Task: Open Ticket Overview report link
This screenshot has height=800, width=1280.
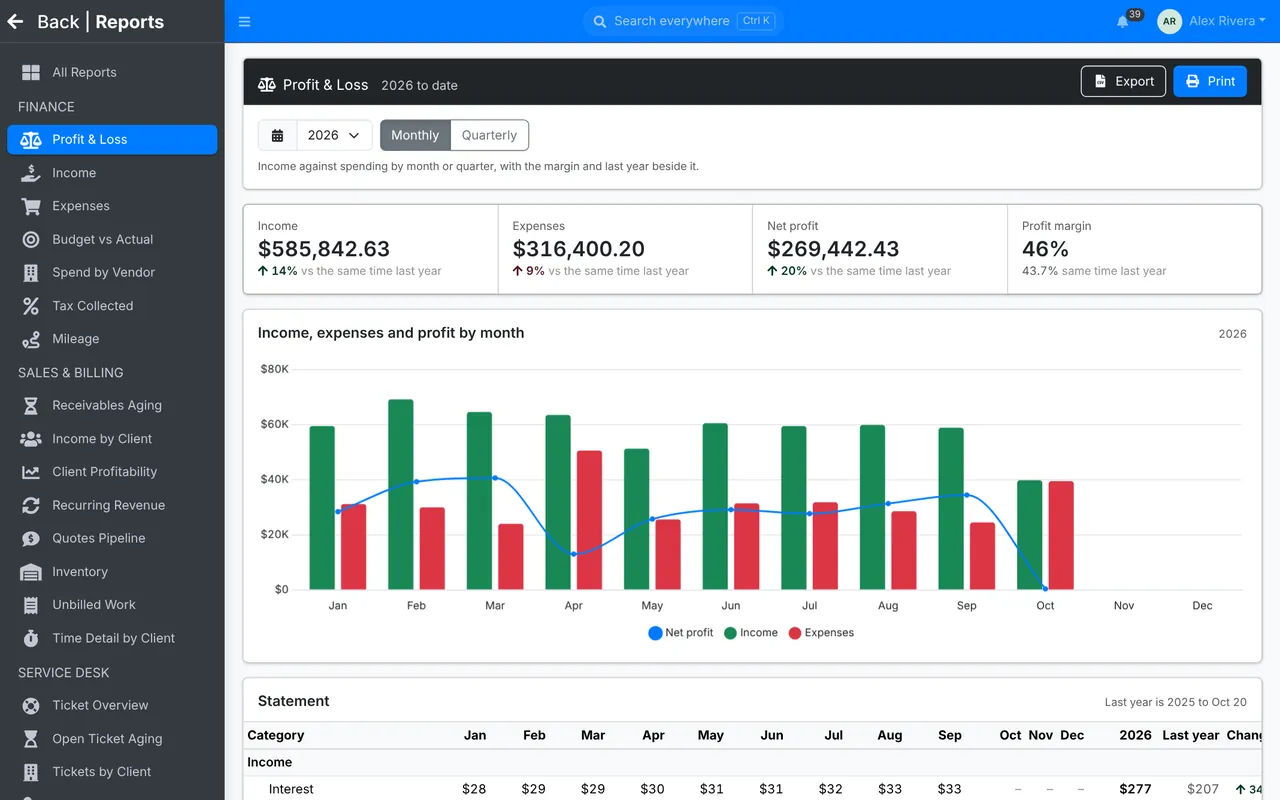Action: pos(112,705)
